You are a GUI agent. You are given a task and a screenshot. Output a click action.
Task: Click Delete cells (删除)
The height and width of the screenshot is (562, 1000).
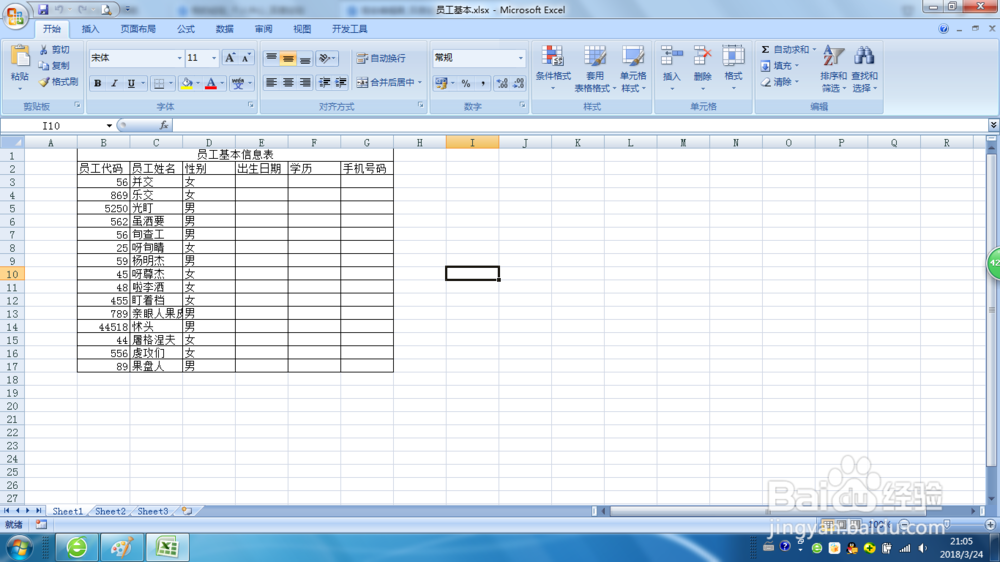pyautogui.click(x=702, y=68)
